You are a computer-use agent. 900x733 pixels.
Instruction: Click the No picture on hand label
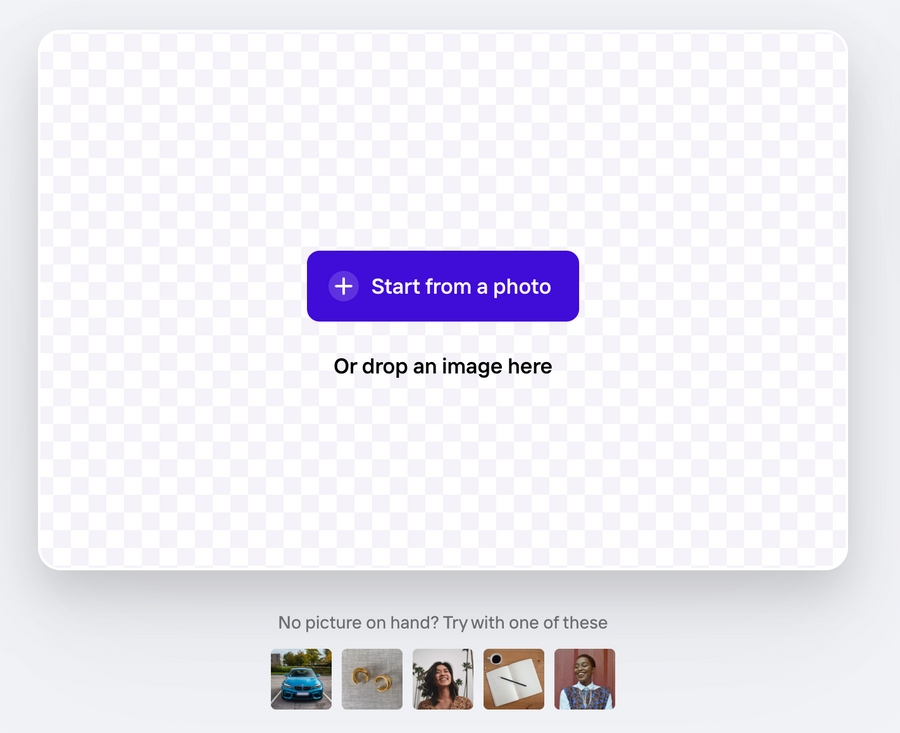coord(443,622)
